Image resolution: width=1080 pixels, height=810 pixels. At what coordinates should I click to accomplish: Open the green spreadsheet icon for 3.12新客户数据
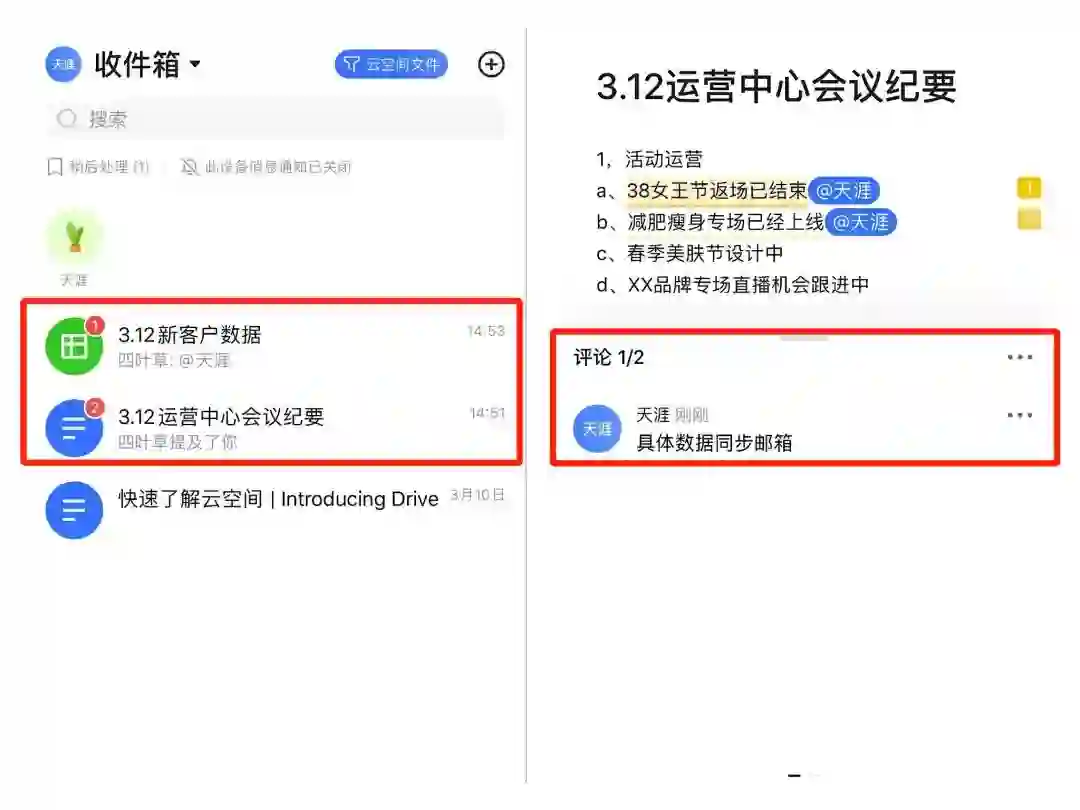(74, 346)
